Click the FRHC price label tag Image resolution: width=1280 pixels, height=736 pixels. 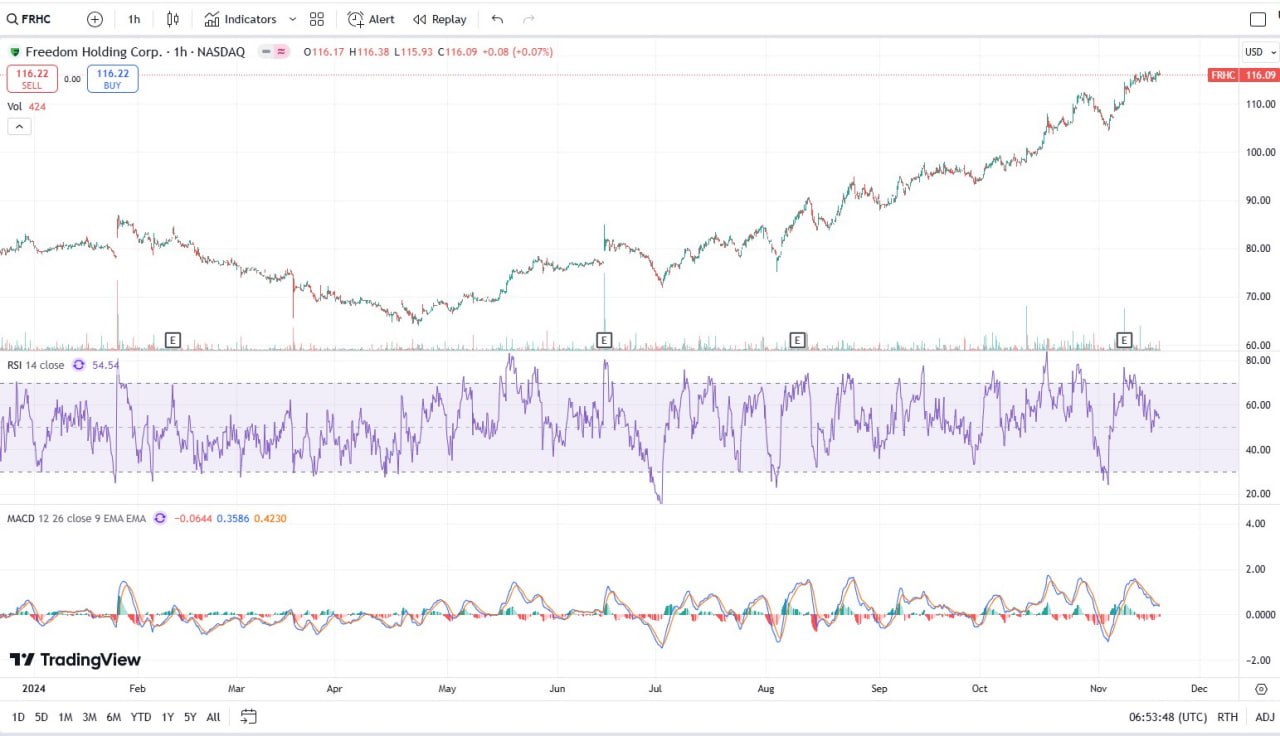pyautogui.click(x=1222, y=75)
